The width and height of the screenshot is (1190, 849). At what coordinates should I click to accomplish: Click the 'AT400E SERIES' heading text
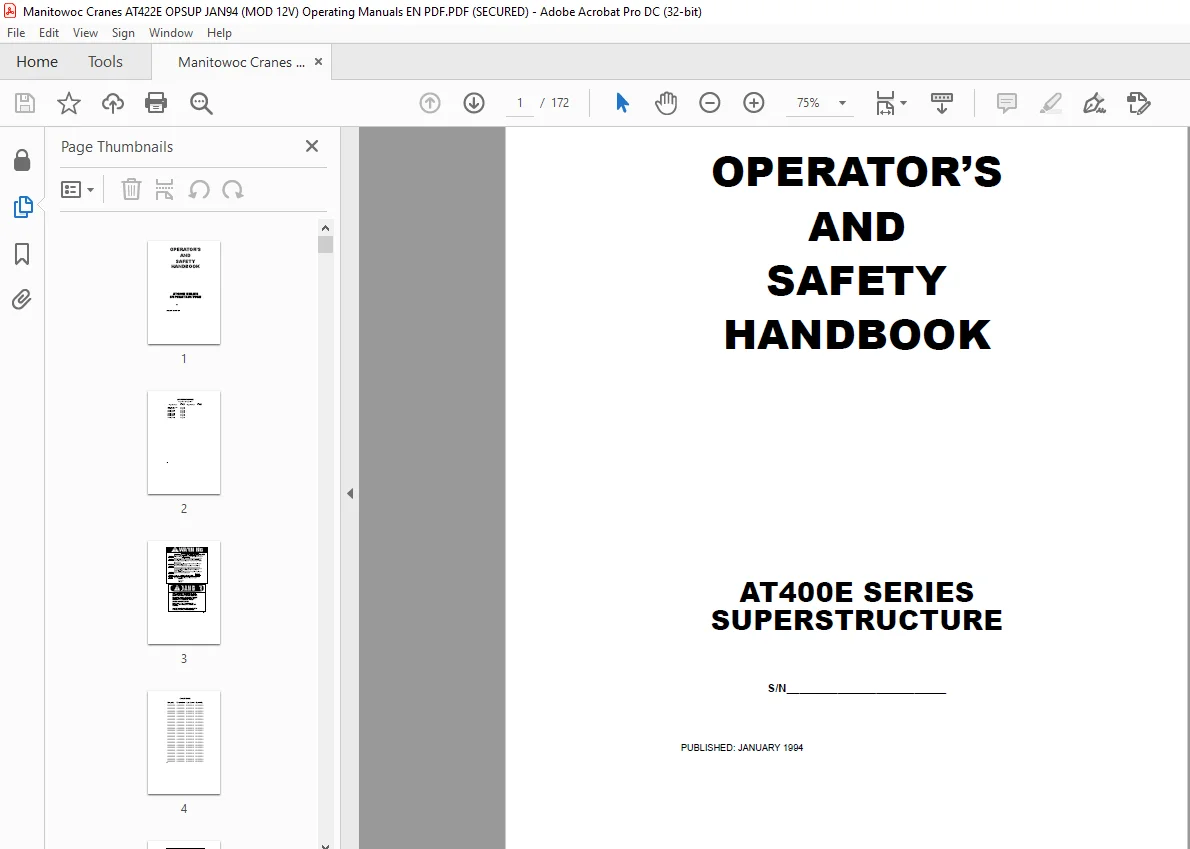click(857, 592)
